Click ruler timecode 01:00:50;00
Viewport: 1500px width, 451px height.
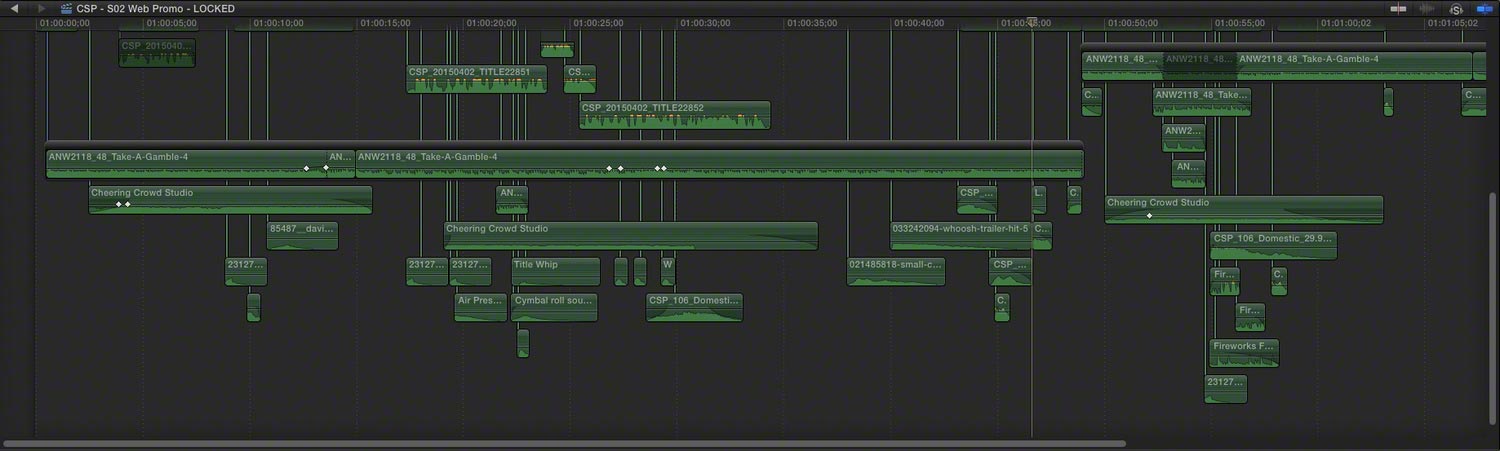1132,22
